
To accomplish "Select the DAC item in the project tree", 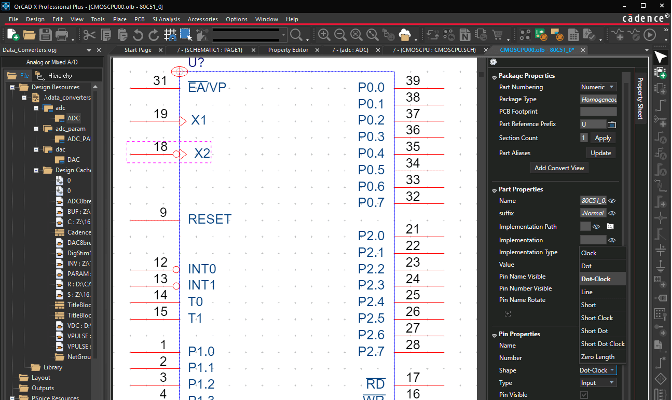I will tap(73, 160).
